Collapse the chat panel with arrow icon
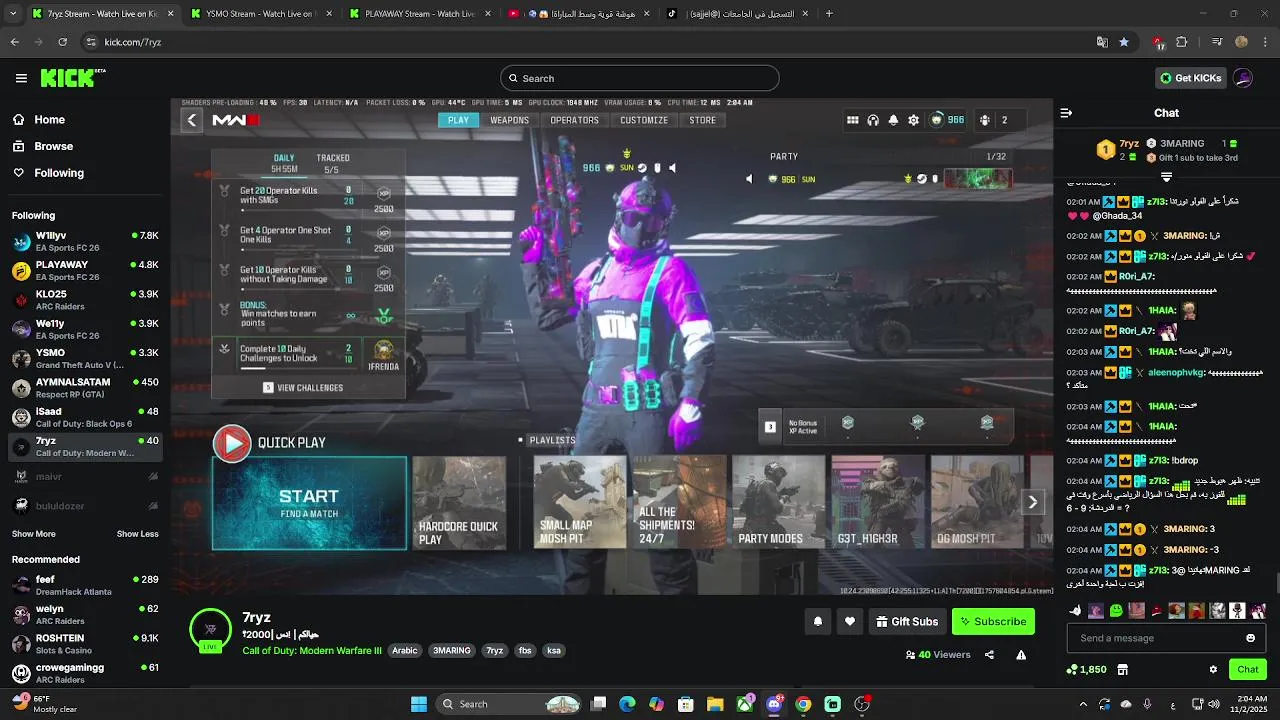This screenshot has height=720, width=1280. [1066, 113]
